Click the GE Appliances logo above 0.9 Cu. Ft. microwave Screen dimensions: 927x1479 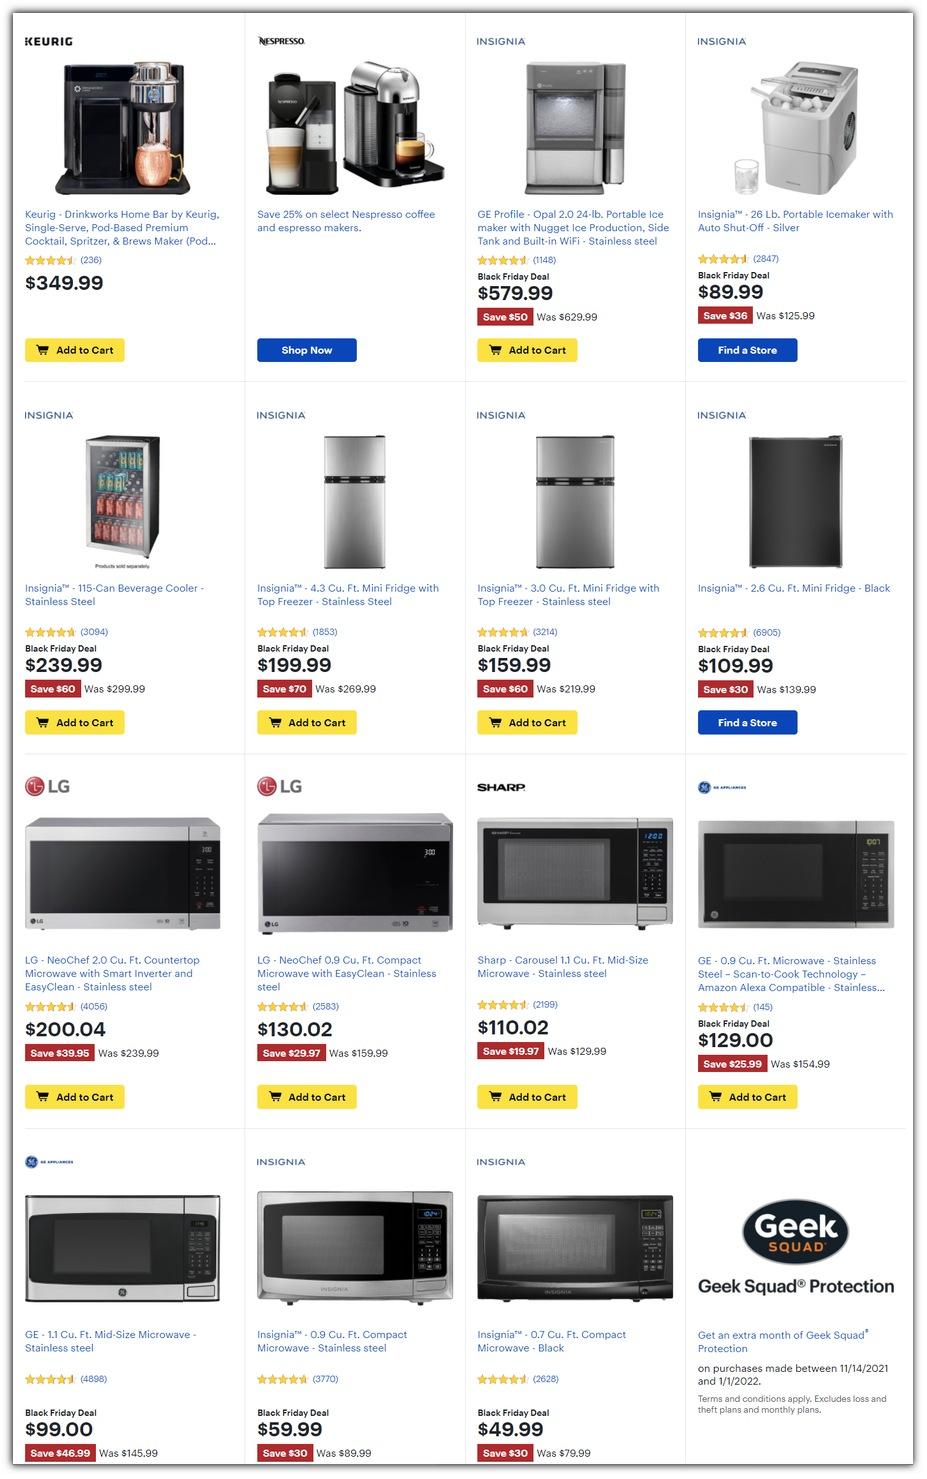pyautogui.click(x=722, y=788)
